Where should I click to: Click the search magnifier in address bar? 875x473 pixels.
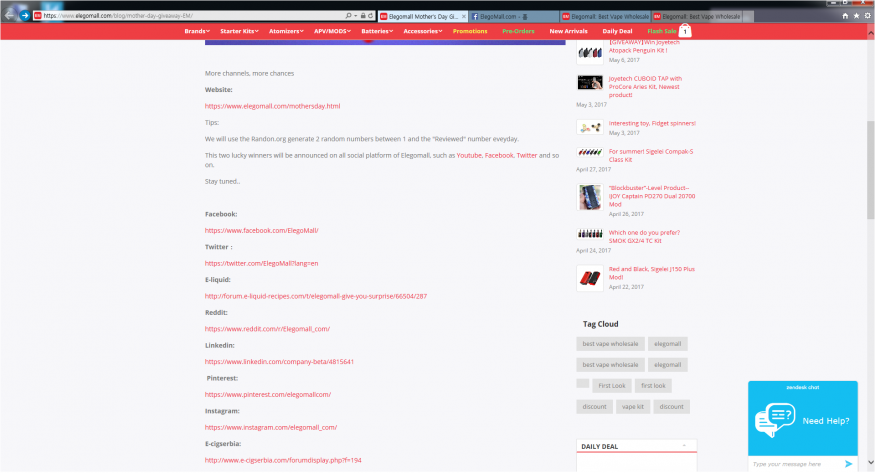pyautogui.click(x=348, y=16)
